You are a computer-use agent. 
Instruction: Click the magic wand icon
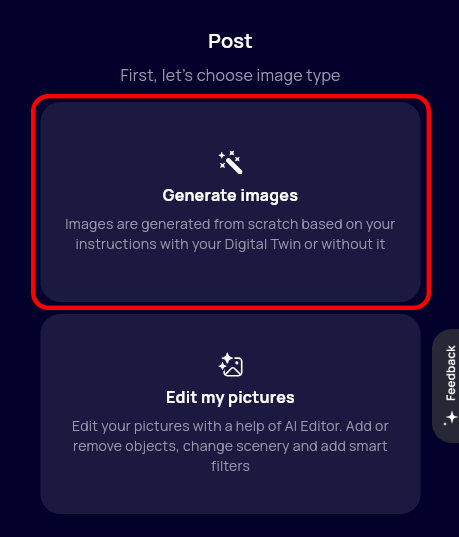230,162
